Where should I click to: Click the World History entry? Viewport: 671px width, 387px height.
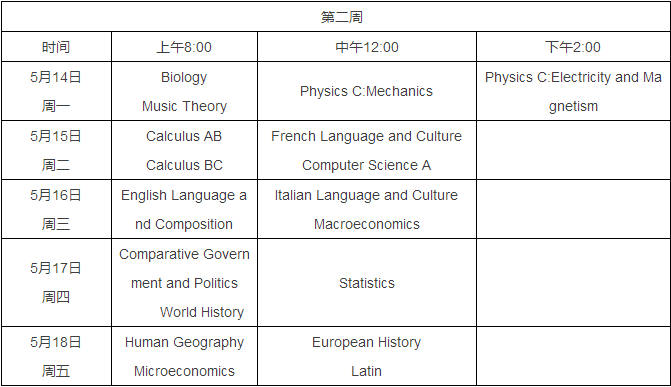[x=202, y=312]
